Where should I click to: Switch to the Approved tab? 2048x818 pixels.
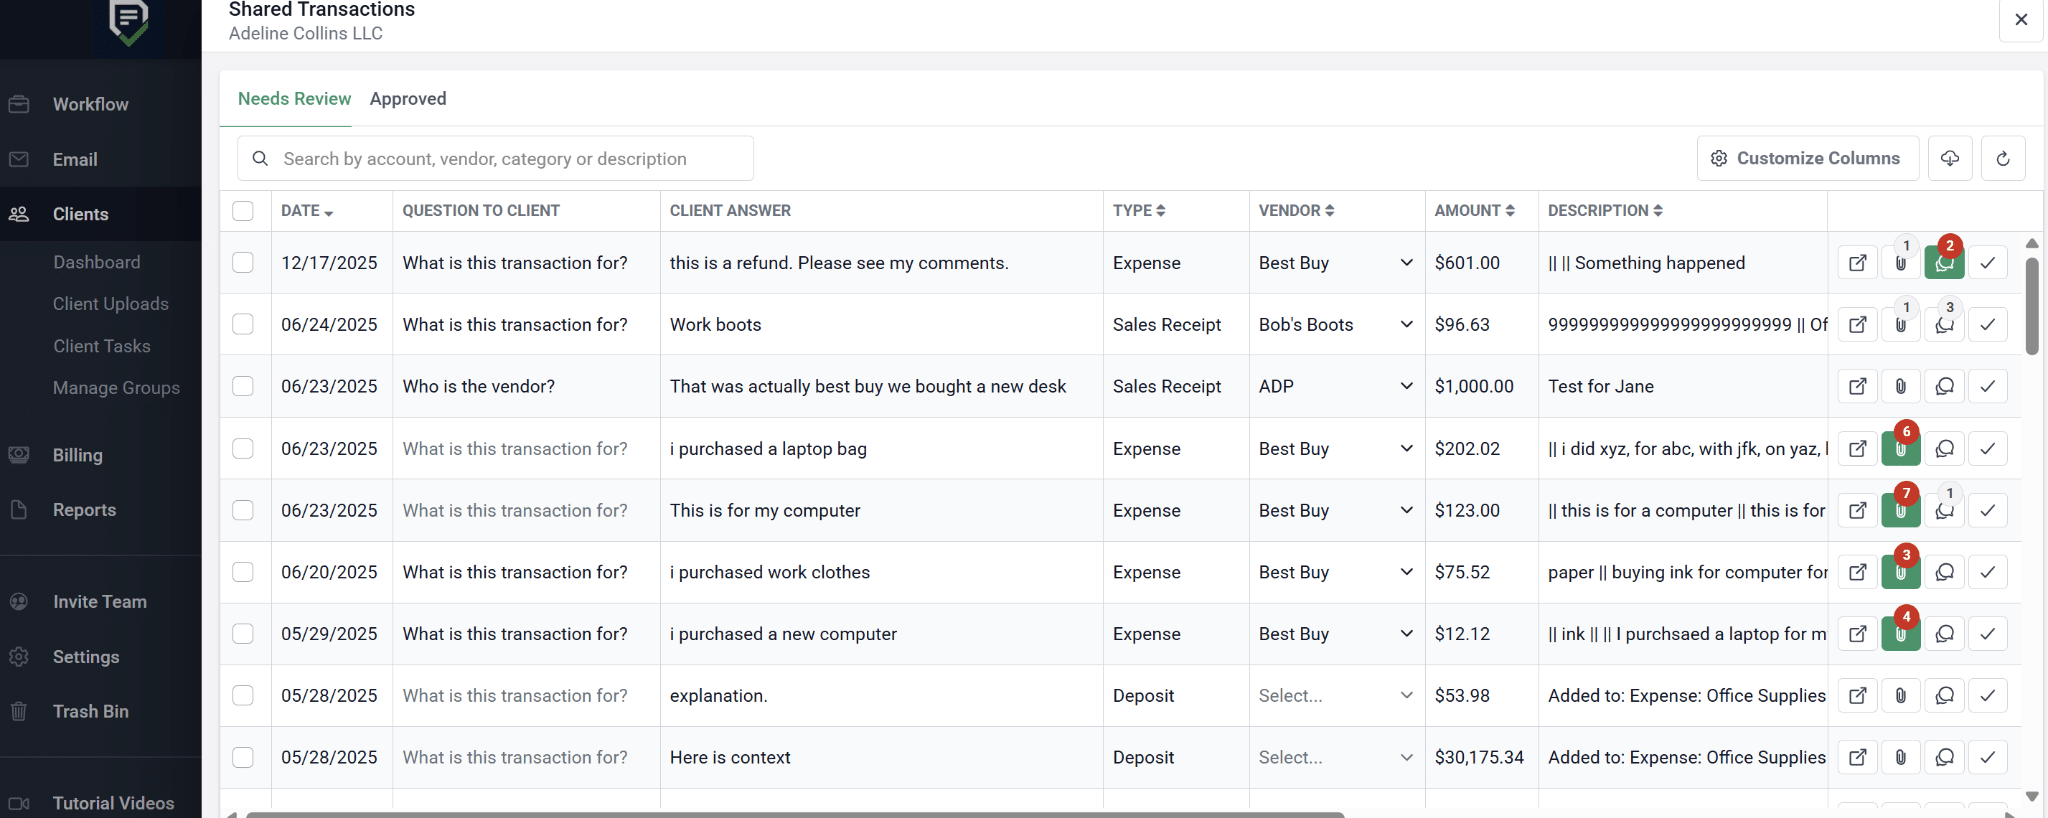click(408, 99)
